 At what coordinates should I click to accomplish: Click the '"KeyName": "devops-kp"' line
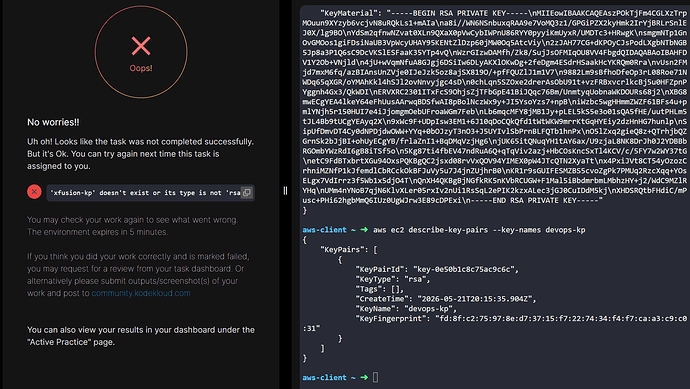coord(406,308)
